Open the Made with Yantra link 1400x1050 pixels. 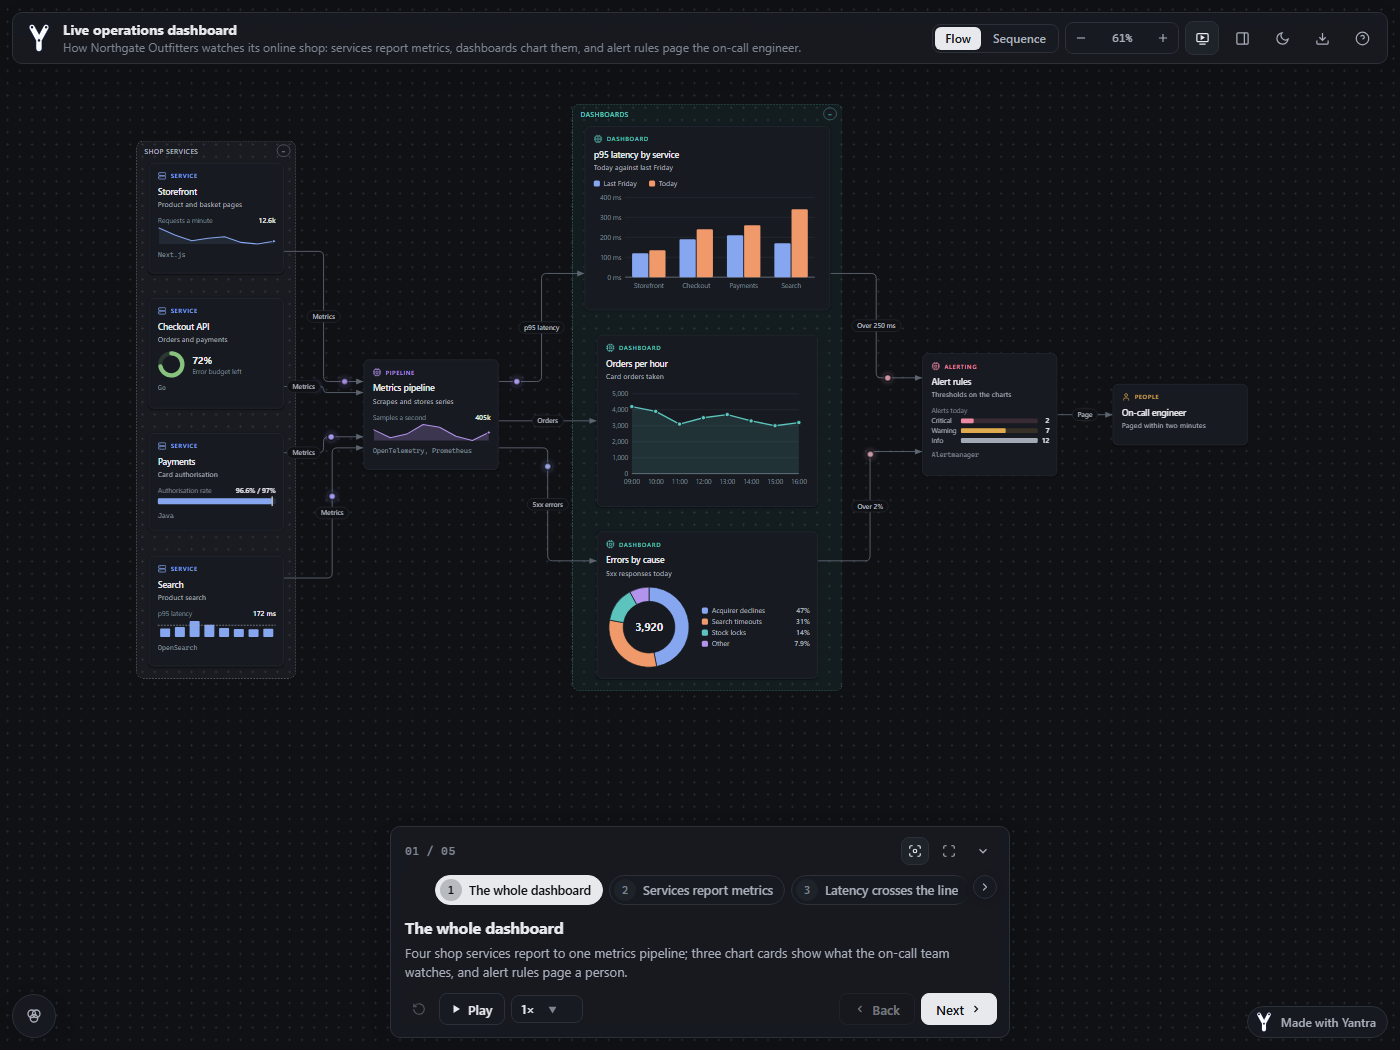(1317, 1022)
